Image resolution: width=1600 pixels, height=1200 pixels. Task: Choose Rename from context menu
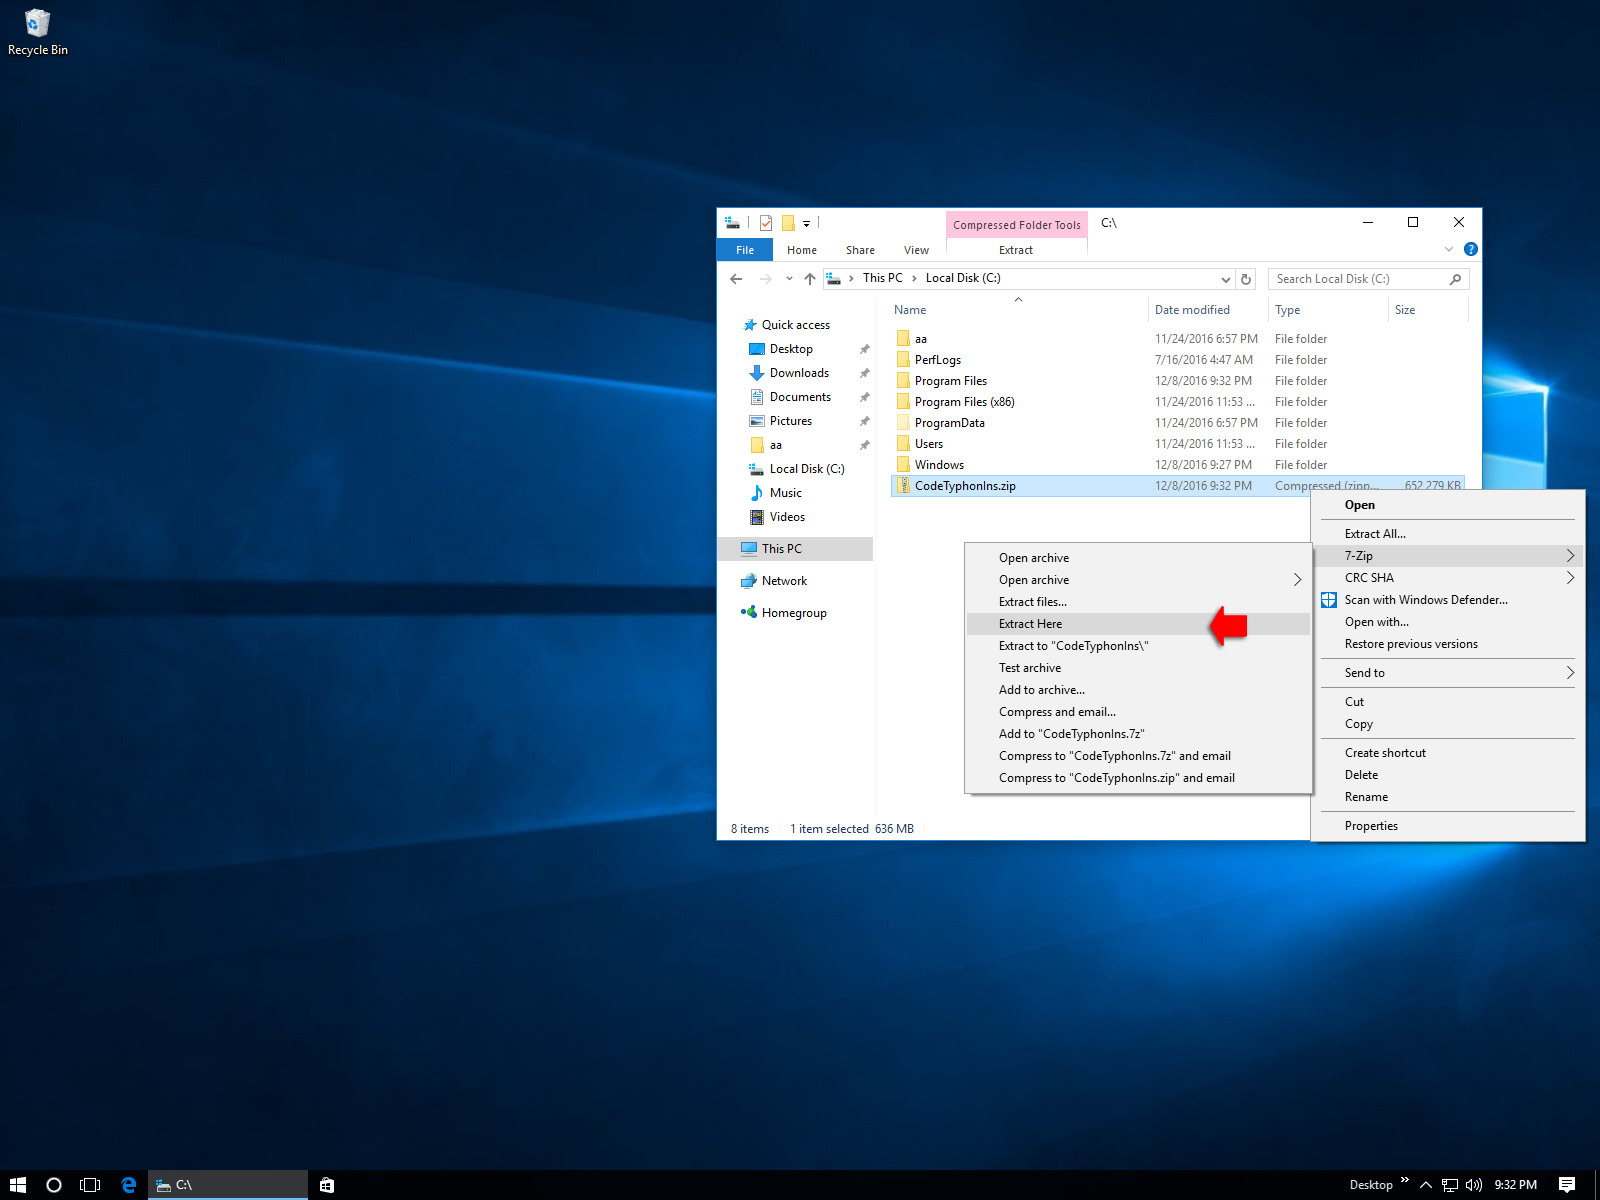coord(1448,797)
